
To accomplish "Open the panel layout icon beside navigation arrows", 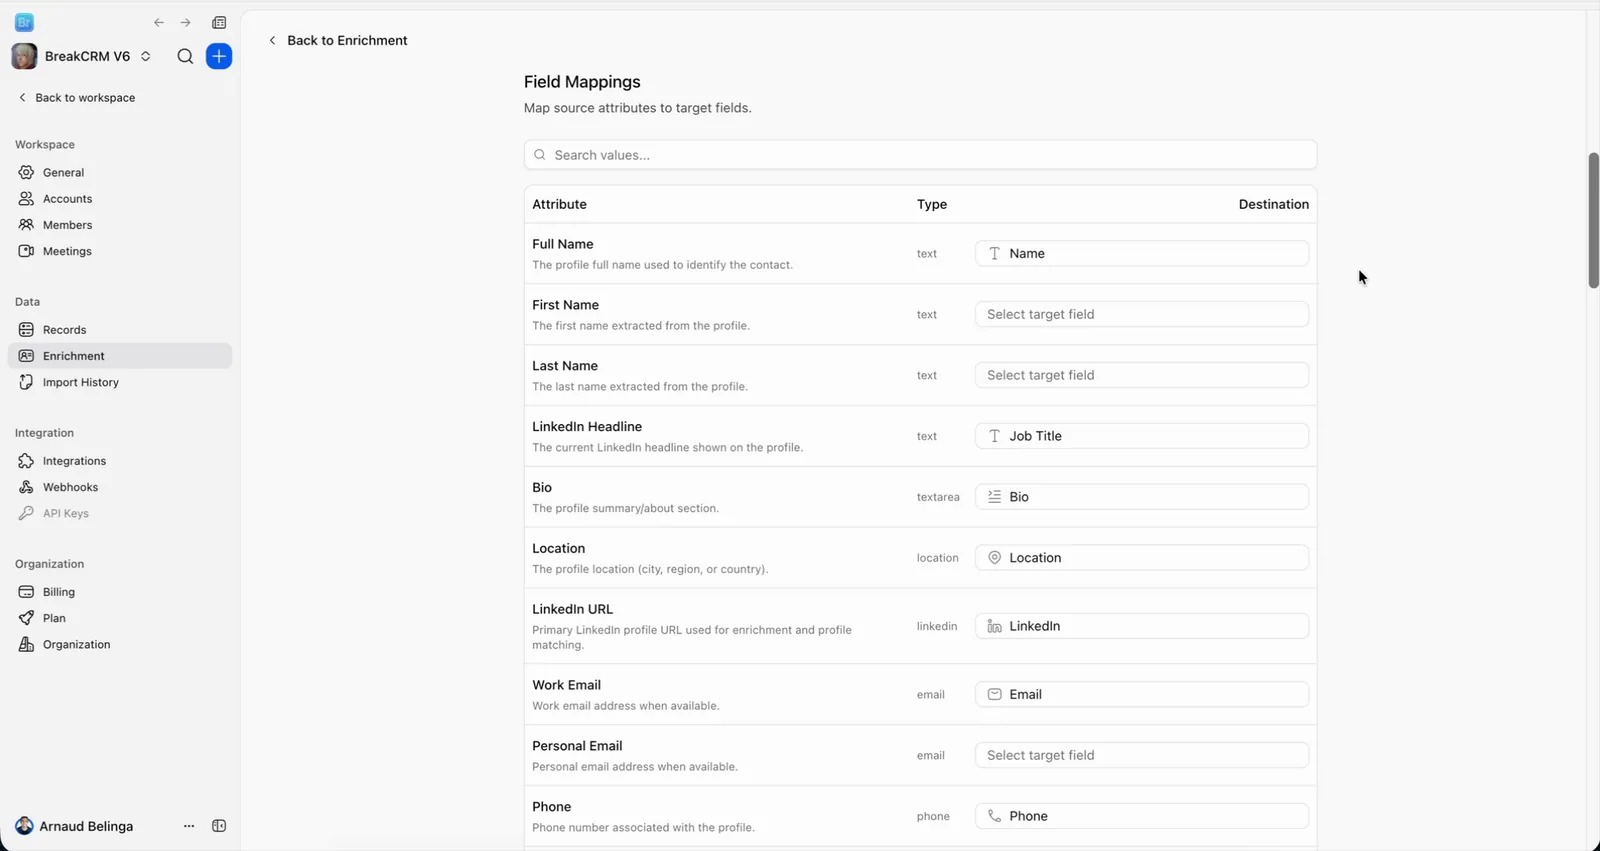I will [x=219, y=23].
